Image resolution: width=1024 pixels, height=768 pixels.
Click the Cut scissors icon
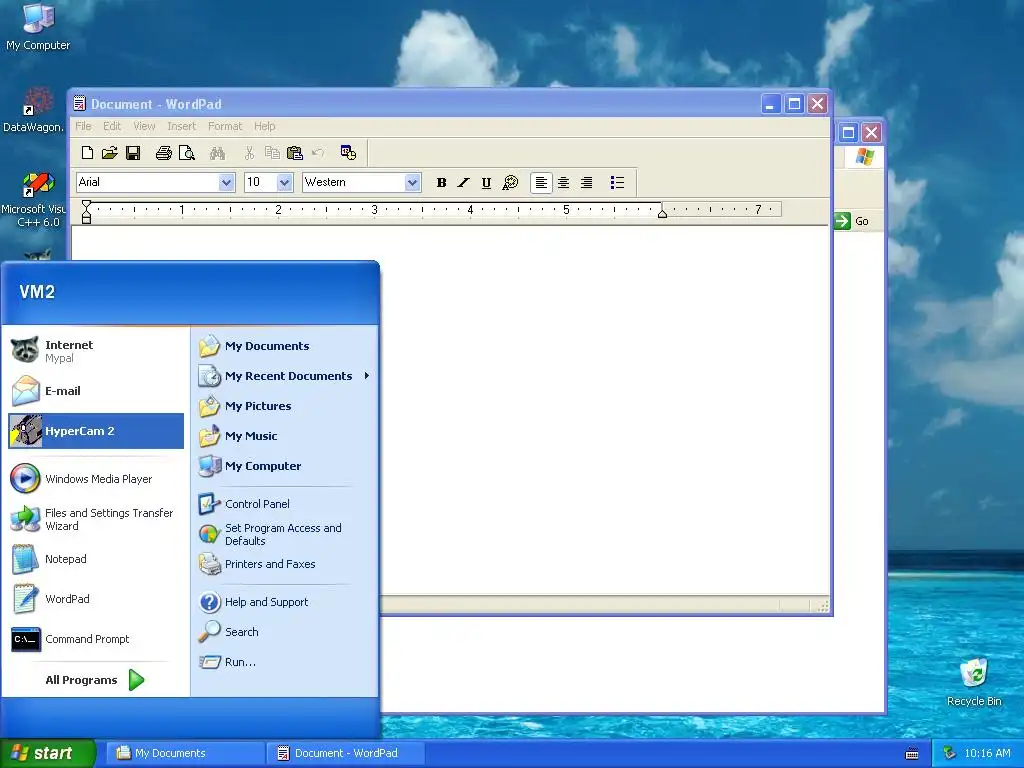[249, 153]
